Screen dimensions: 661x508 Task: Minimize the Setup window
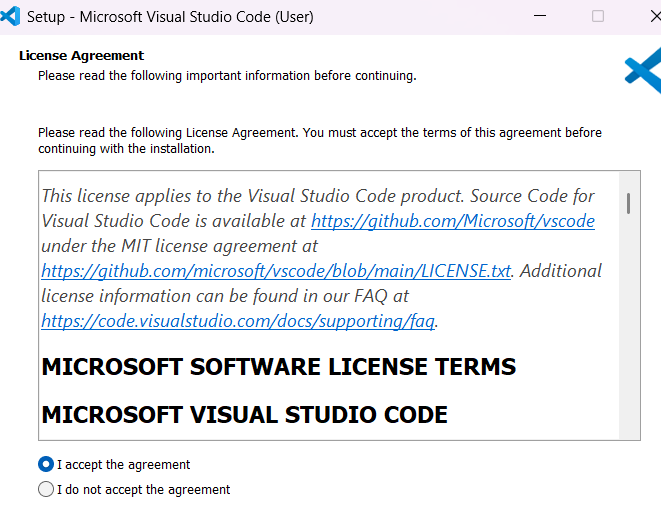540,16
